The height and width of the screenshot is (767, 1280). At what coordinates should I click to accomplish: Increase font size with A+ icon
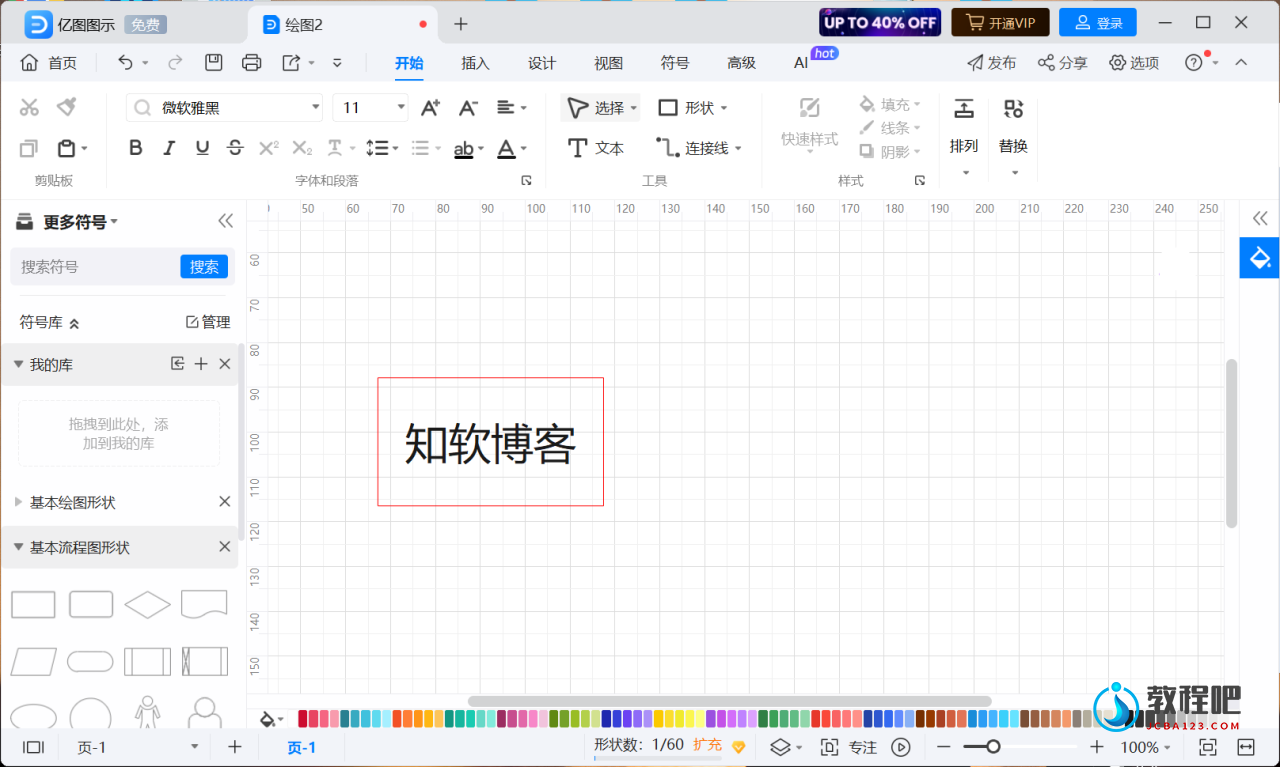pyautogui.click(x=430, y=107)
